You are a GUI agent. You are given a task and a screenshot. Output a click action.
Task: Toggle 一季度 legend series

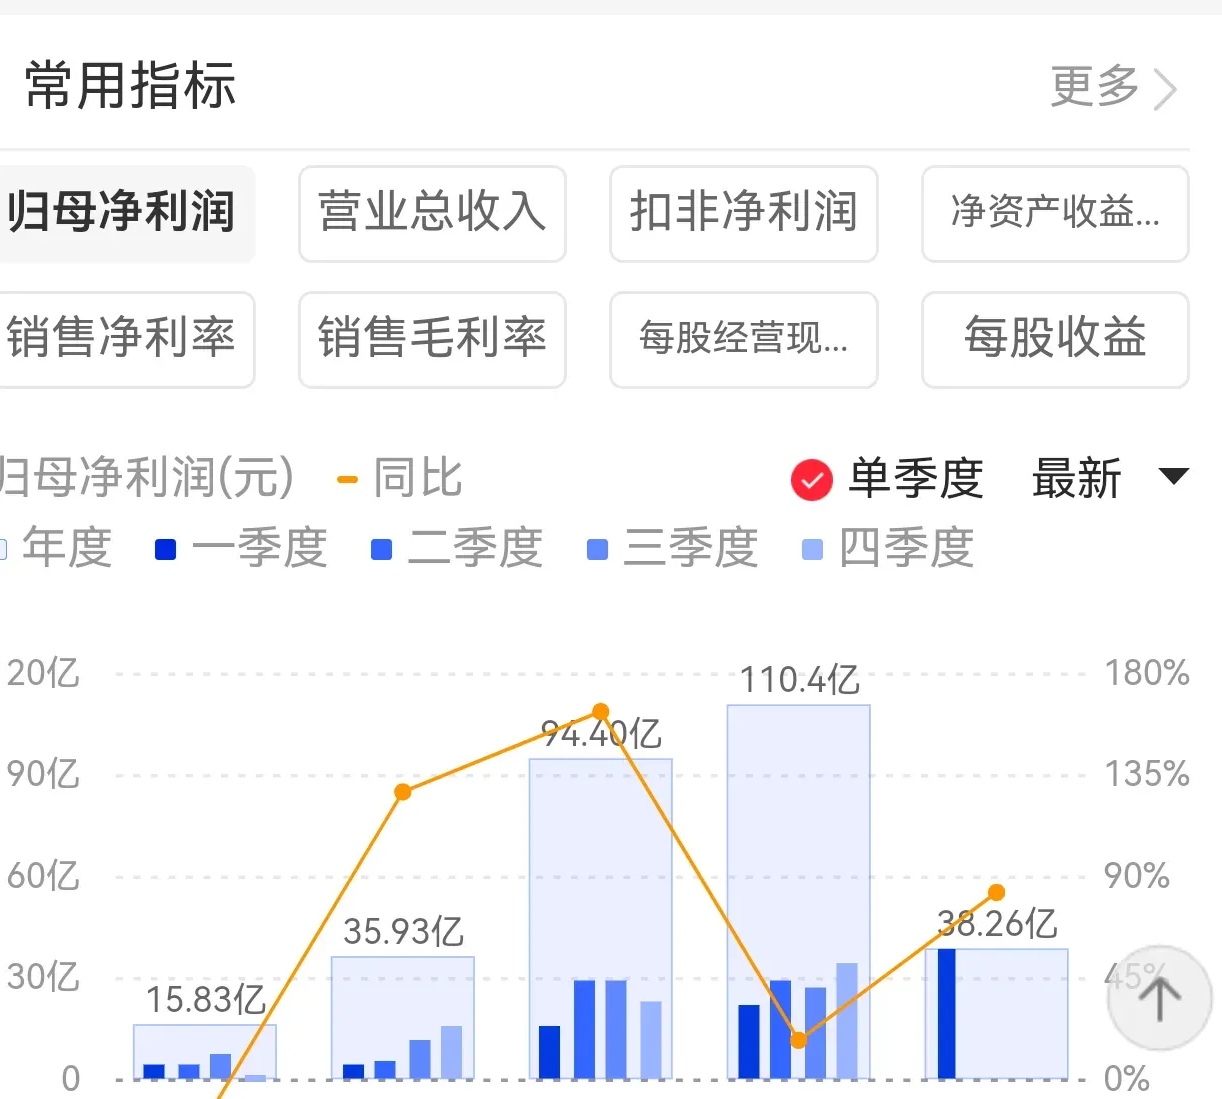pos(241,548)
